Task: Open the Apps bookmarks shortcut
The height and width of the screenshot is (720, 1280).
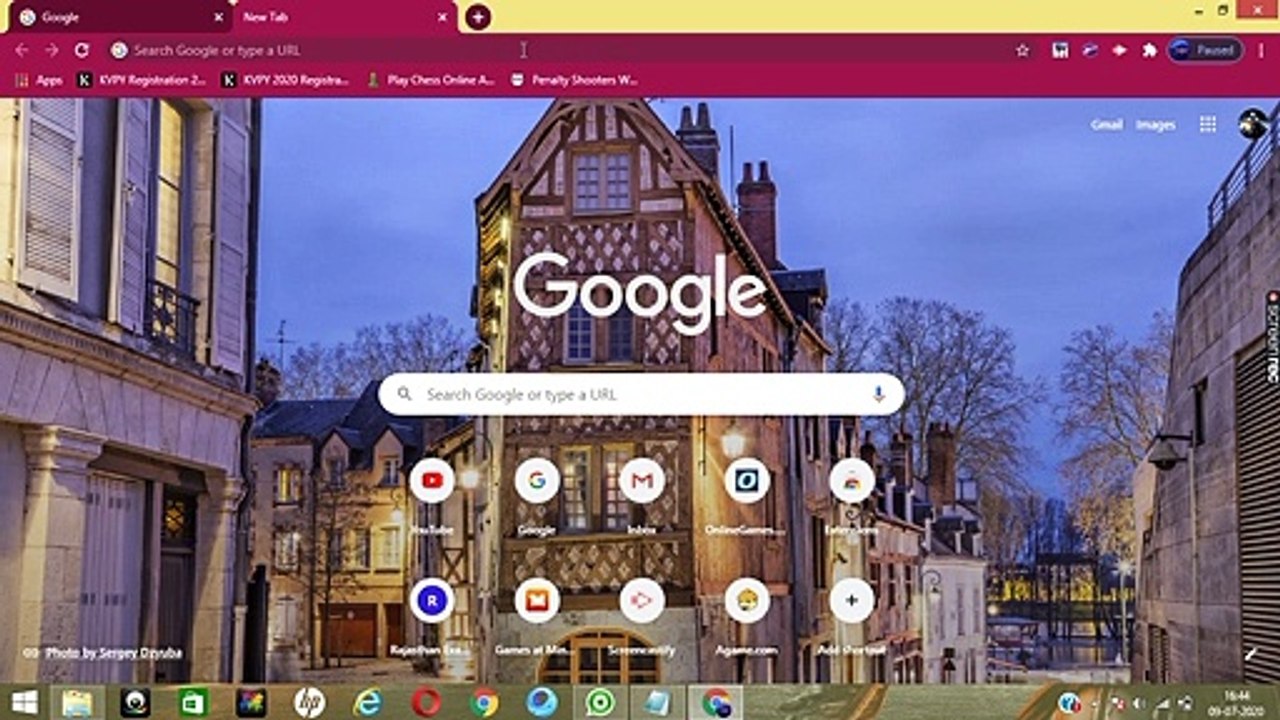Action: coord(40,80)
